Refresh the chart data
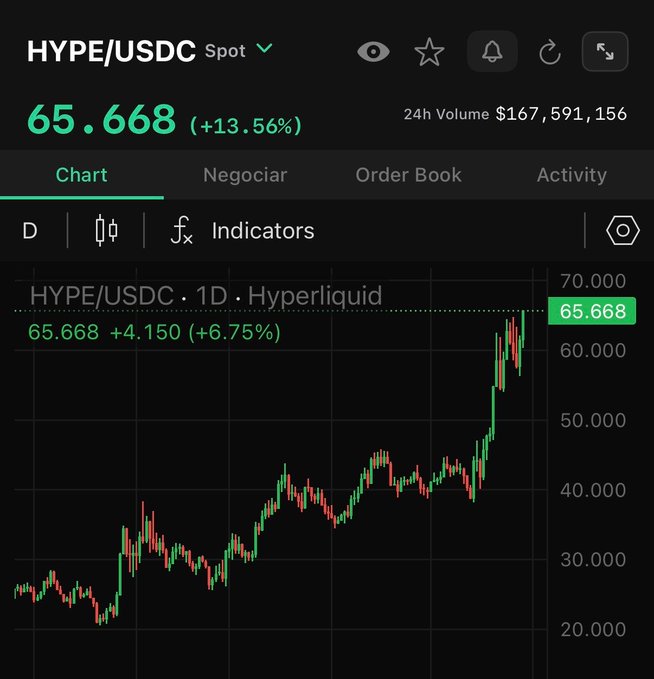Image resolution: width=654 pixels, height=679 pixels. pyautogui.click(x=550, y=52)
